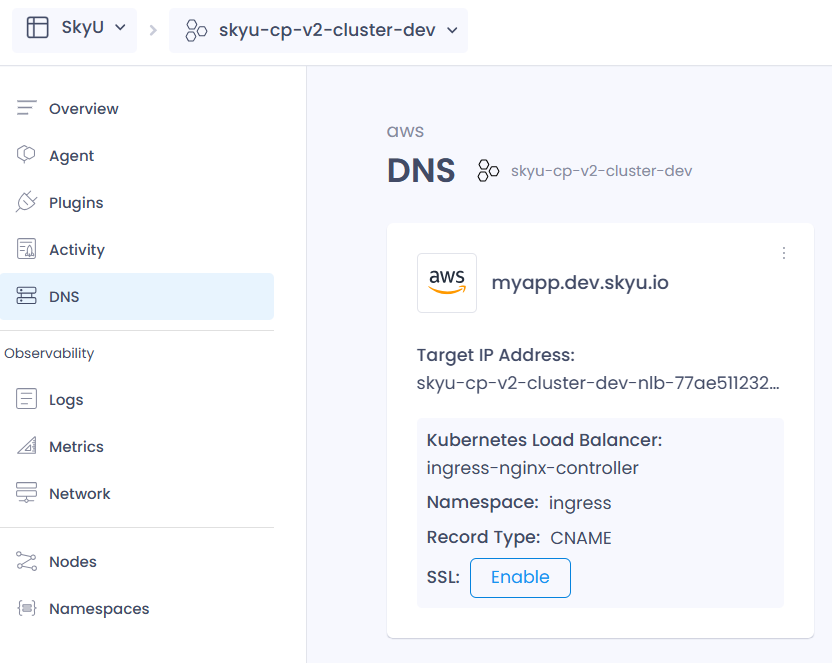Click the Metrics ruler icon
Image resolution: width=832 pixels, height=663 pixels.
tap(27, 446)
